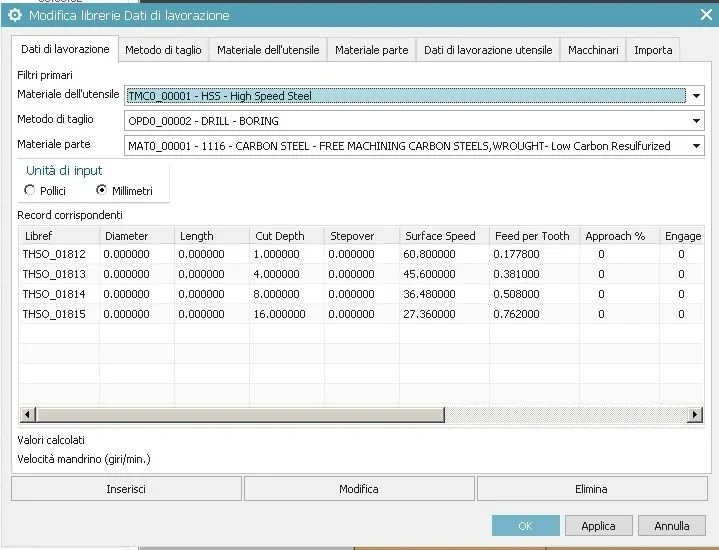Open Dati di lavorazione utensile tab
This screenshot has width=719, height=550.
coord(488,50)
